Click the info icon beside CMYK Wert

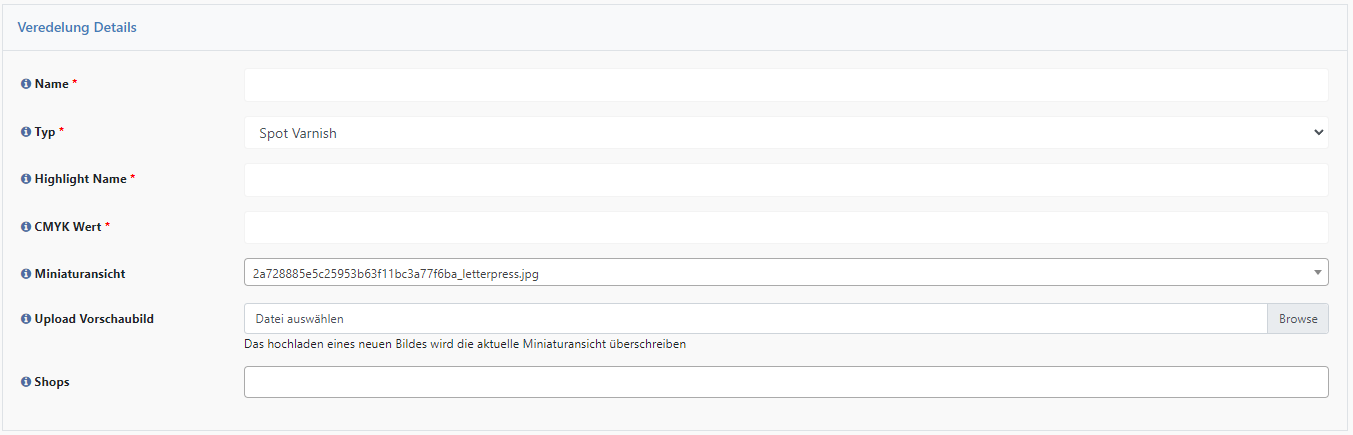tap(26, 227)
